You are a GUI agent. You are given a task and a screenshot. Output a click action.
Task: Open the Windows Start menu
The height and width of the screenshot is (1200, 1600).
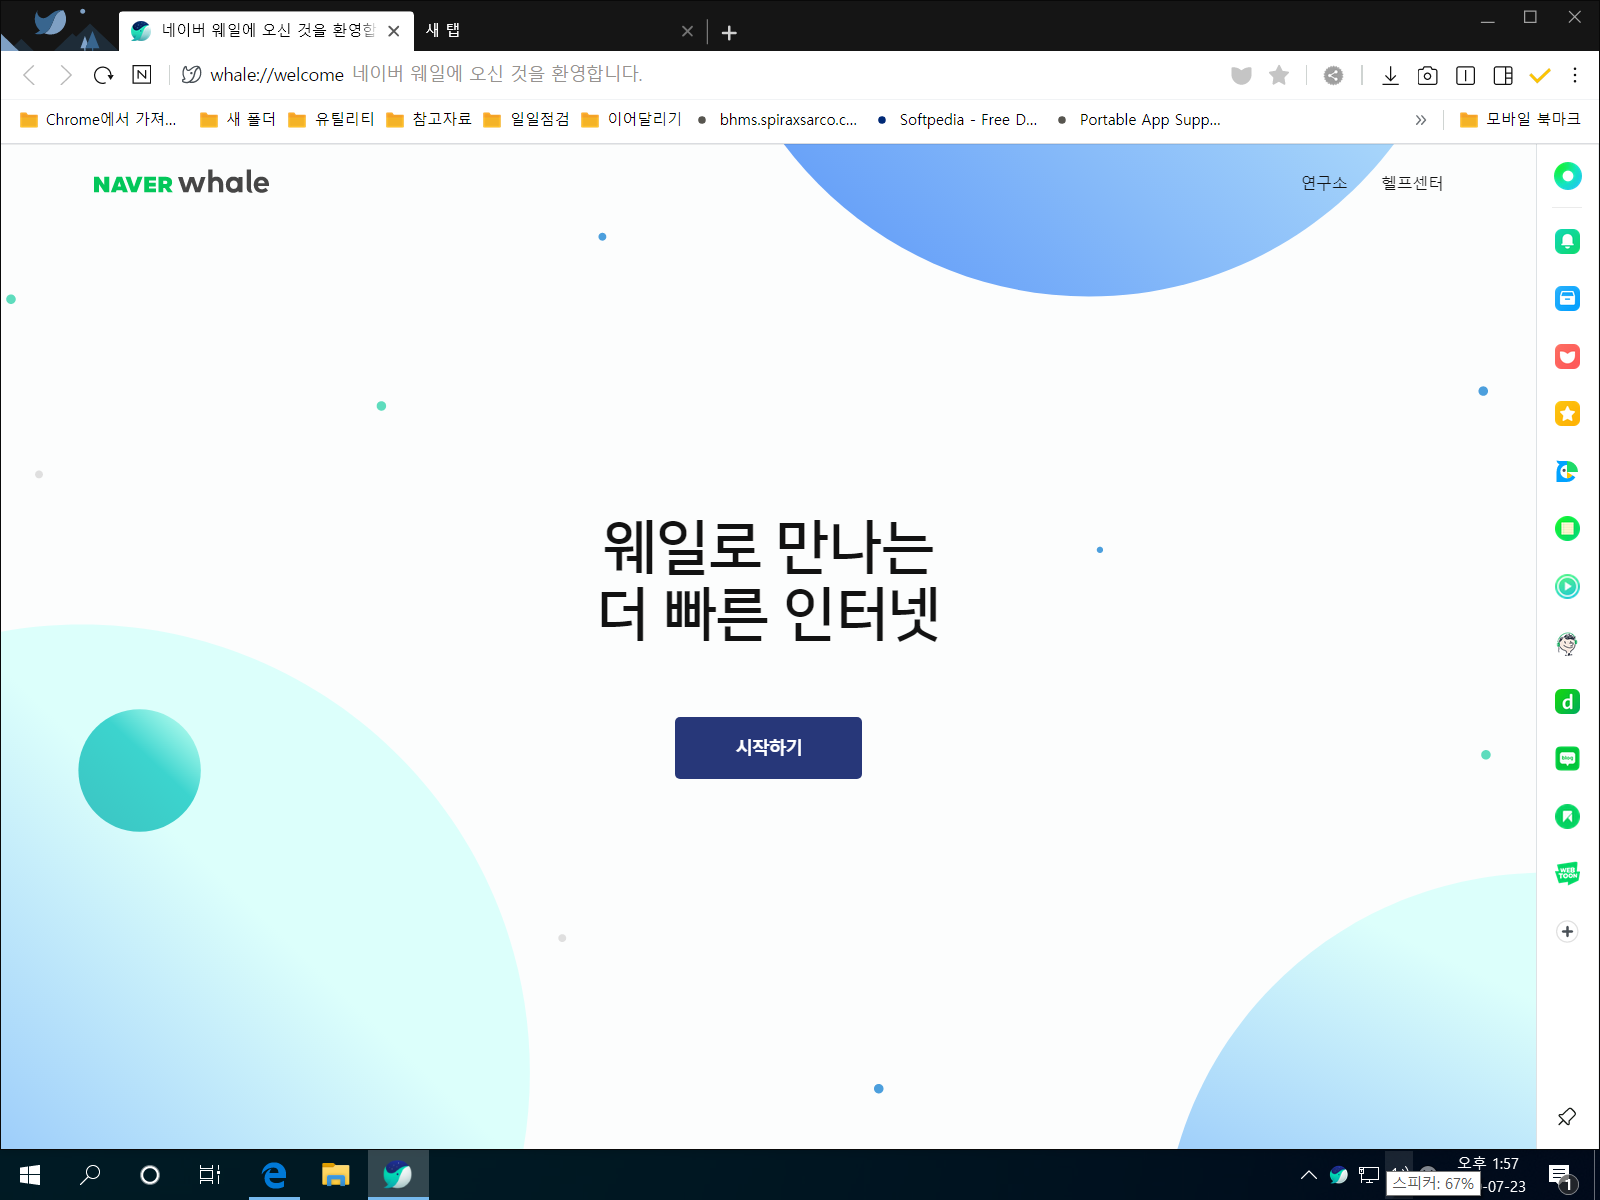(30, 1175)
